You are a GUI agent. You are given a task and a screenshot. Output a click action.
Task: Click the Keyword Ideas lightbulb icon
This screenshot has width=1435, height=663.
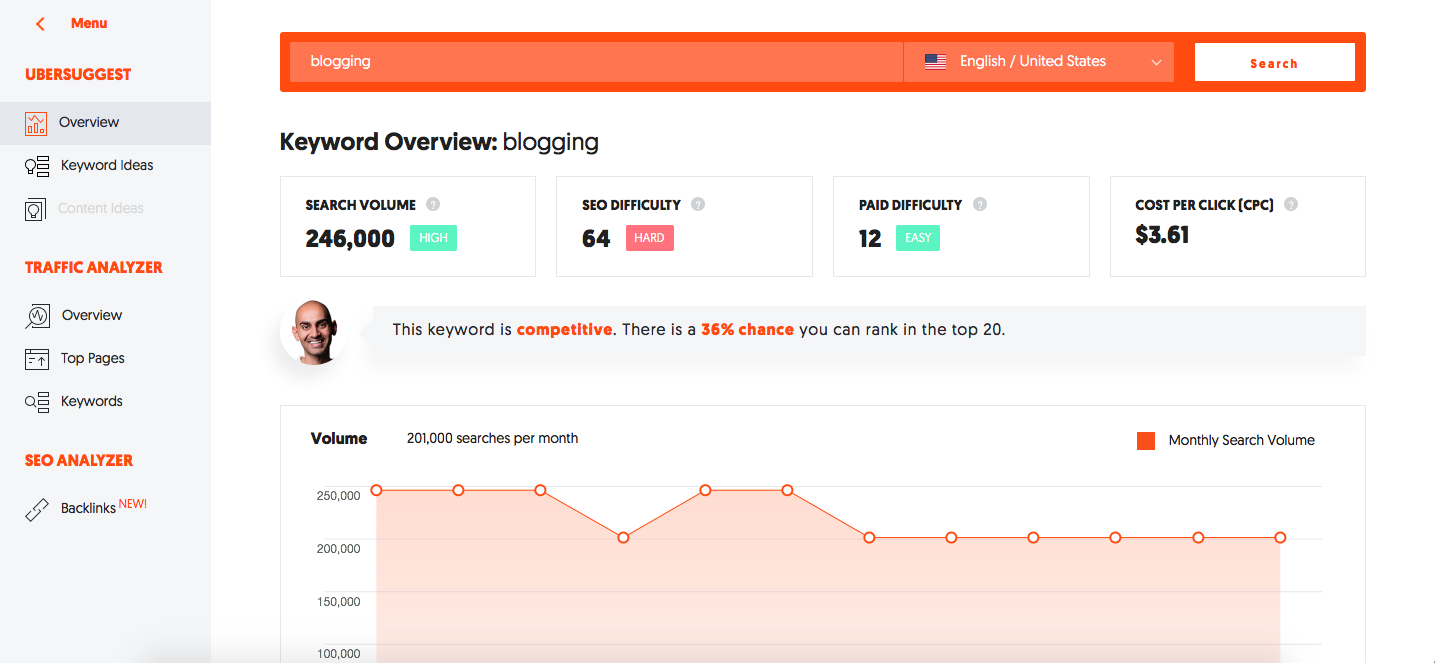(36, 166)
